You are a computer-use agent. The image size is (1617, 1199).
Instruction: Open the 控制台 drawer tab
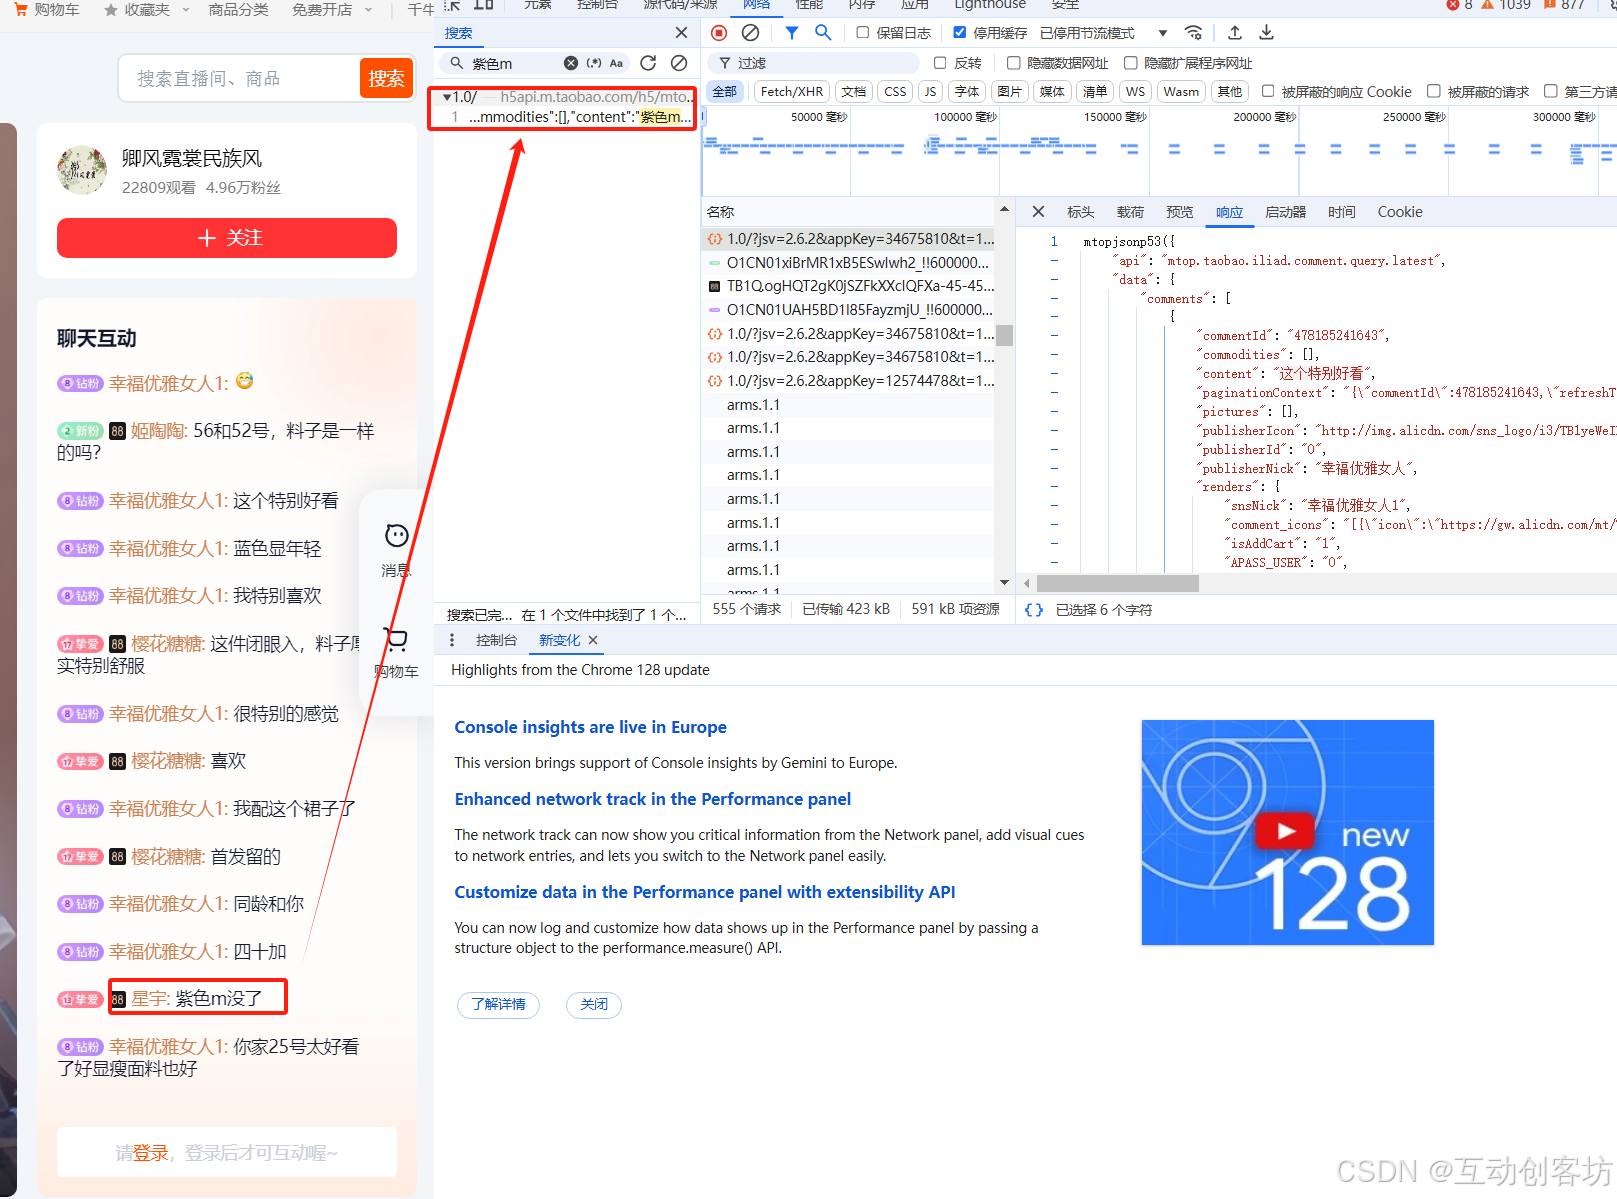496,640
